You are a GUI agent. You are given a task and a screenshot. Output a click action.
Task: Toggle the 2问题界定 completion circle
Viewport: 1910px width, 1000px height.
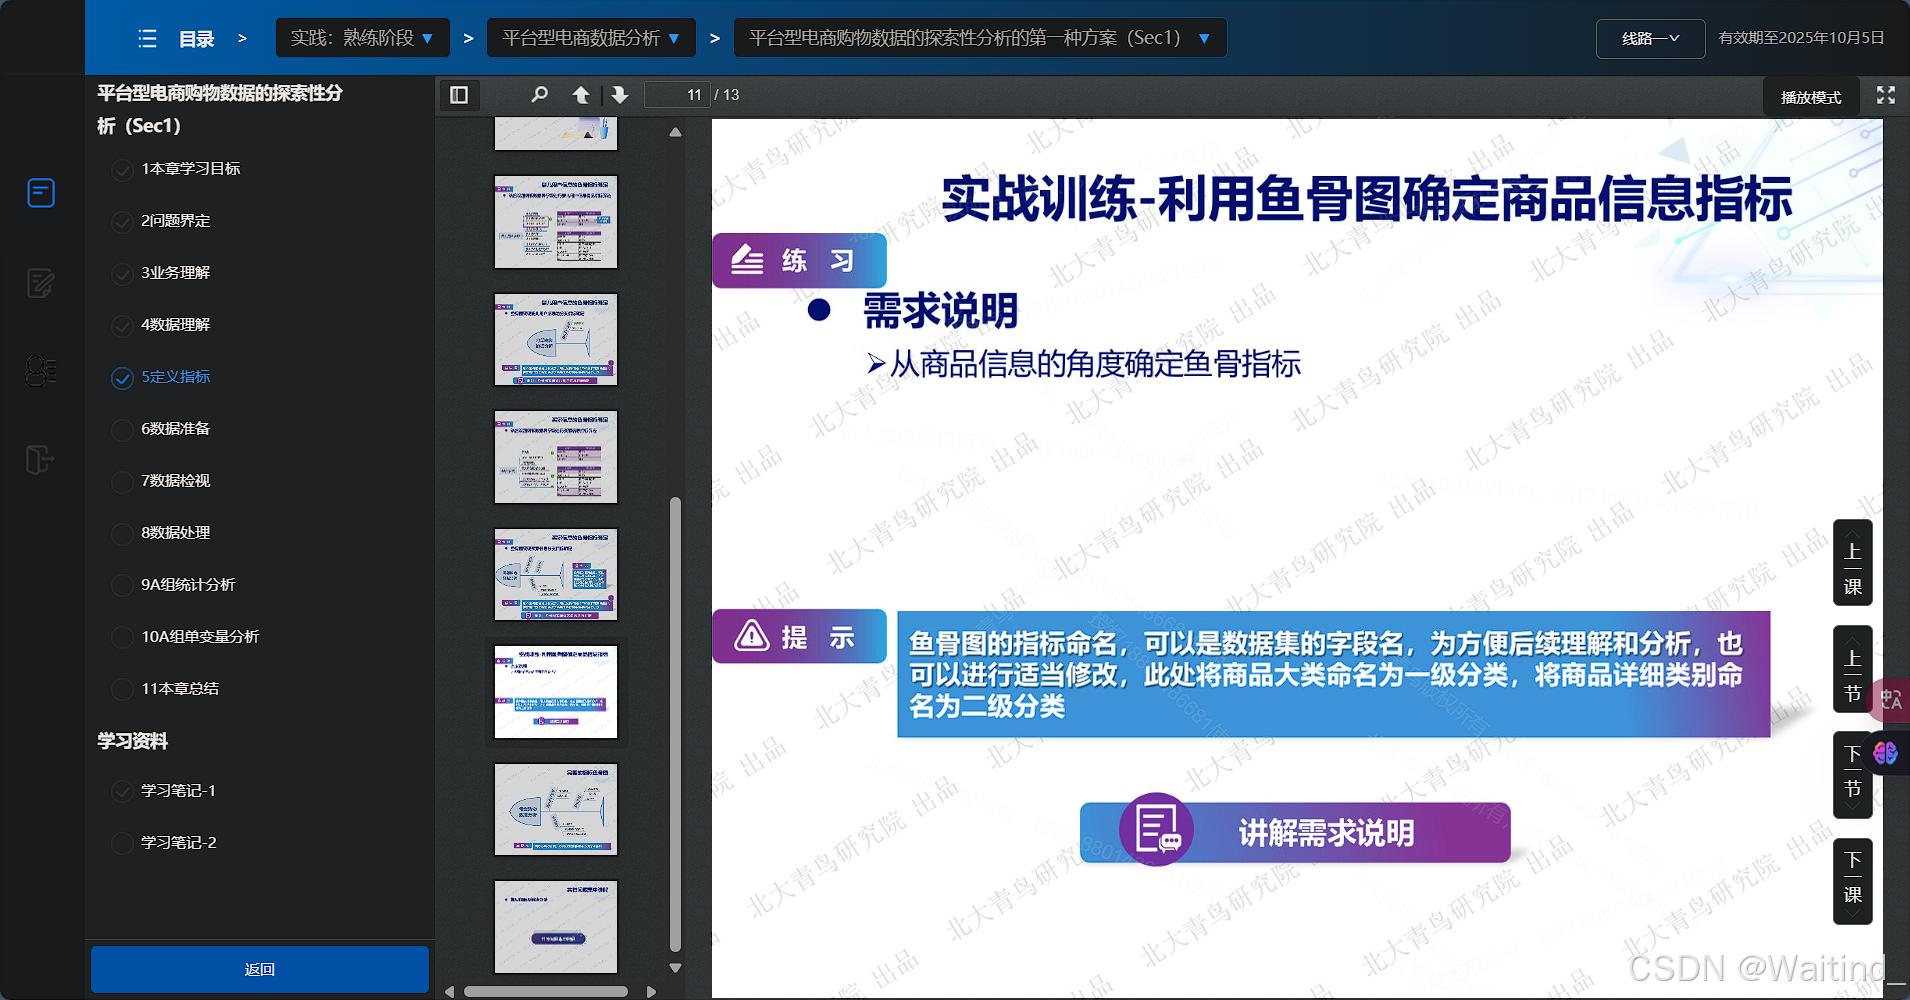[x=122, y=222]
